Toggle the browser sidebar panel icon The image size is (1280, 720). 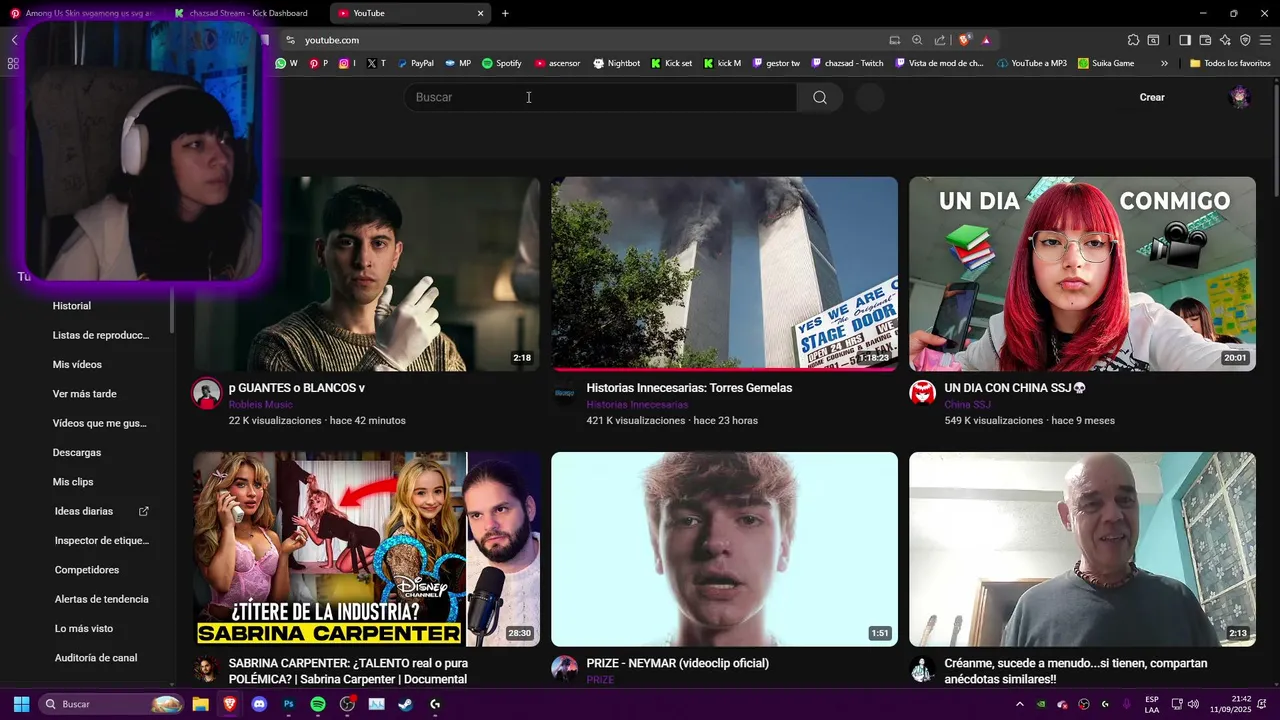1184,40
